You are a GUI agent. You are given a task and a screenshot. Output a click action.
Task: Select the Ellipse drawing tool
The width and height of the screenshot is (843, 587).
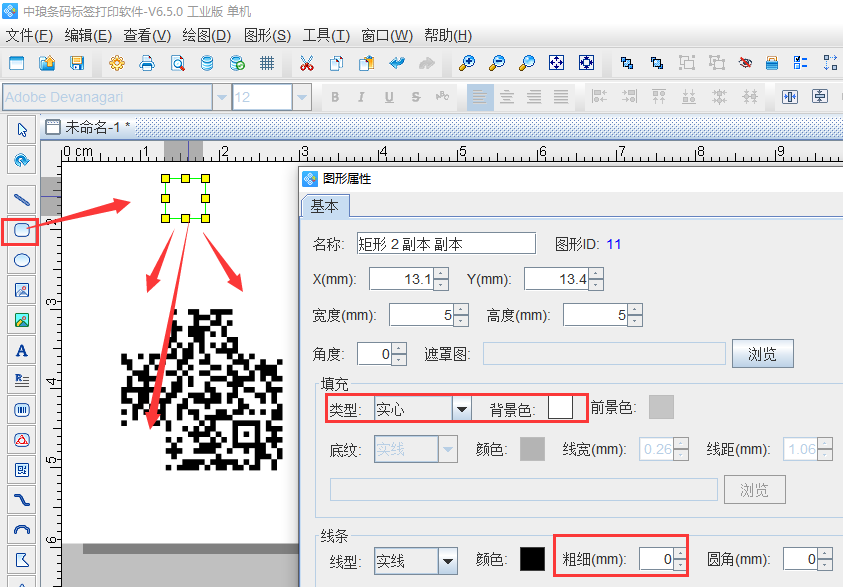point(21,260)
